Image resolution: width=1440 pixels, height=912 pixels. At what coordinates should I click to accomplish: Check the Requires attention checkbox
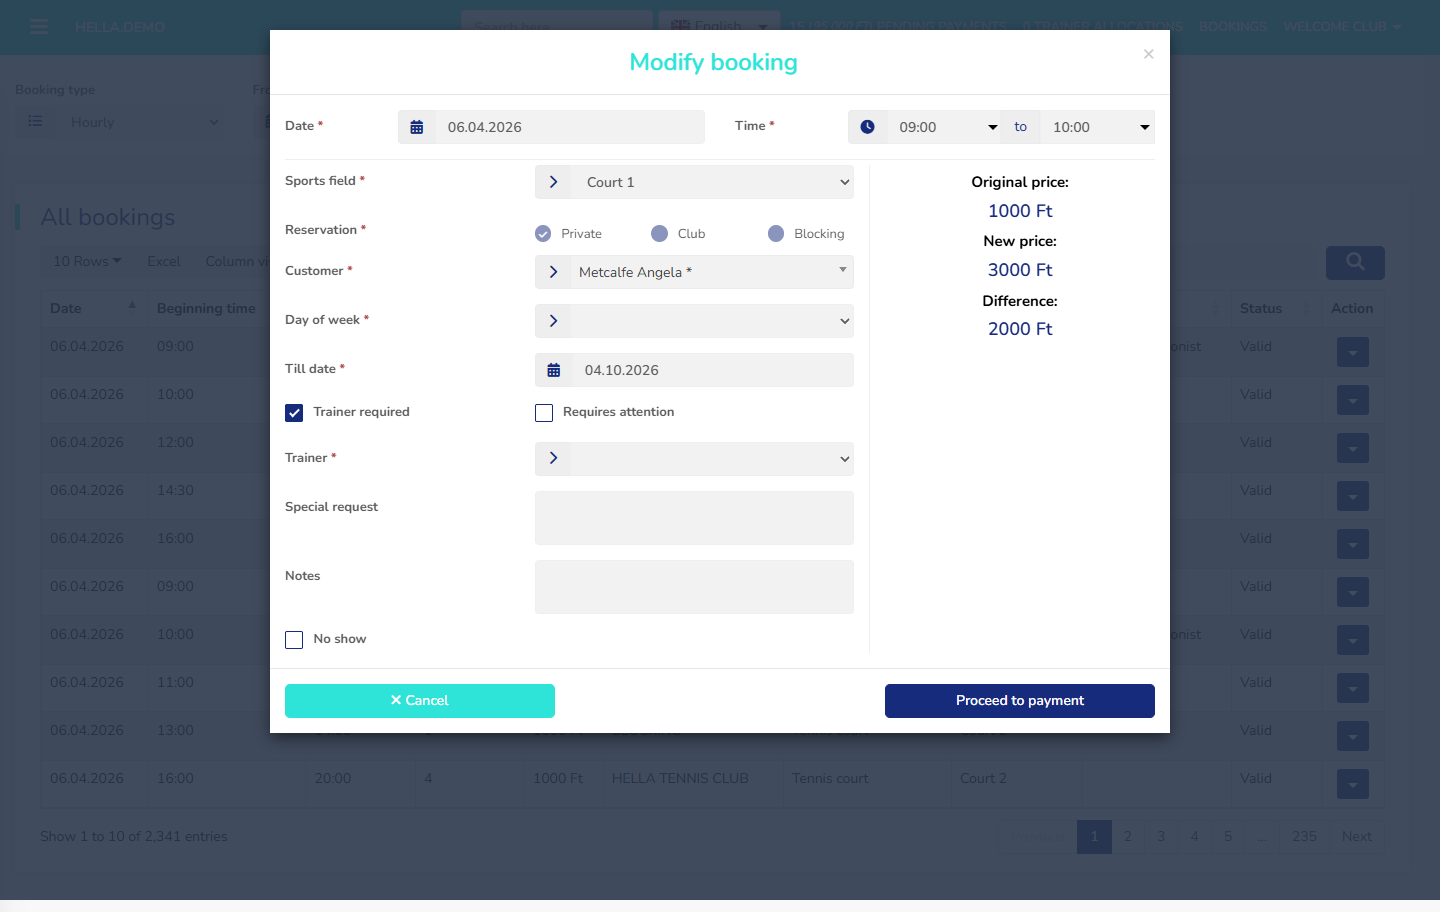(544, 413)
